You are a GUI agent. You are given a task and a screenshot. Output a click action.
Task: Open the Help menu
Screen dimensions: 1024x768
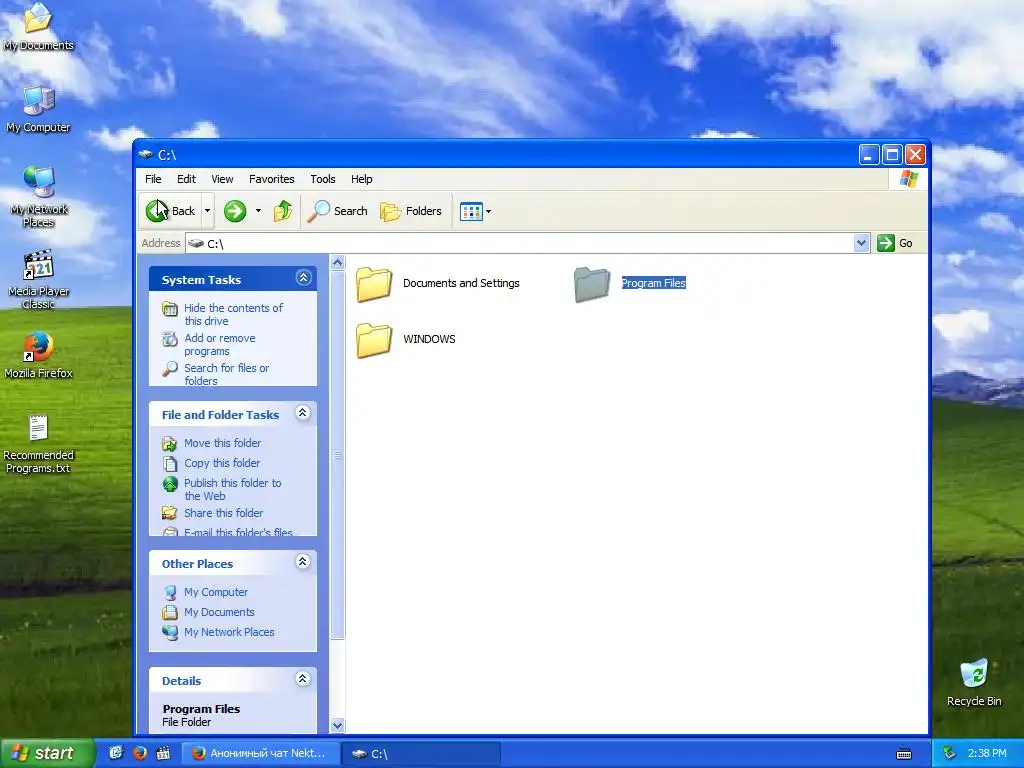362,179
